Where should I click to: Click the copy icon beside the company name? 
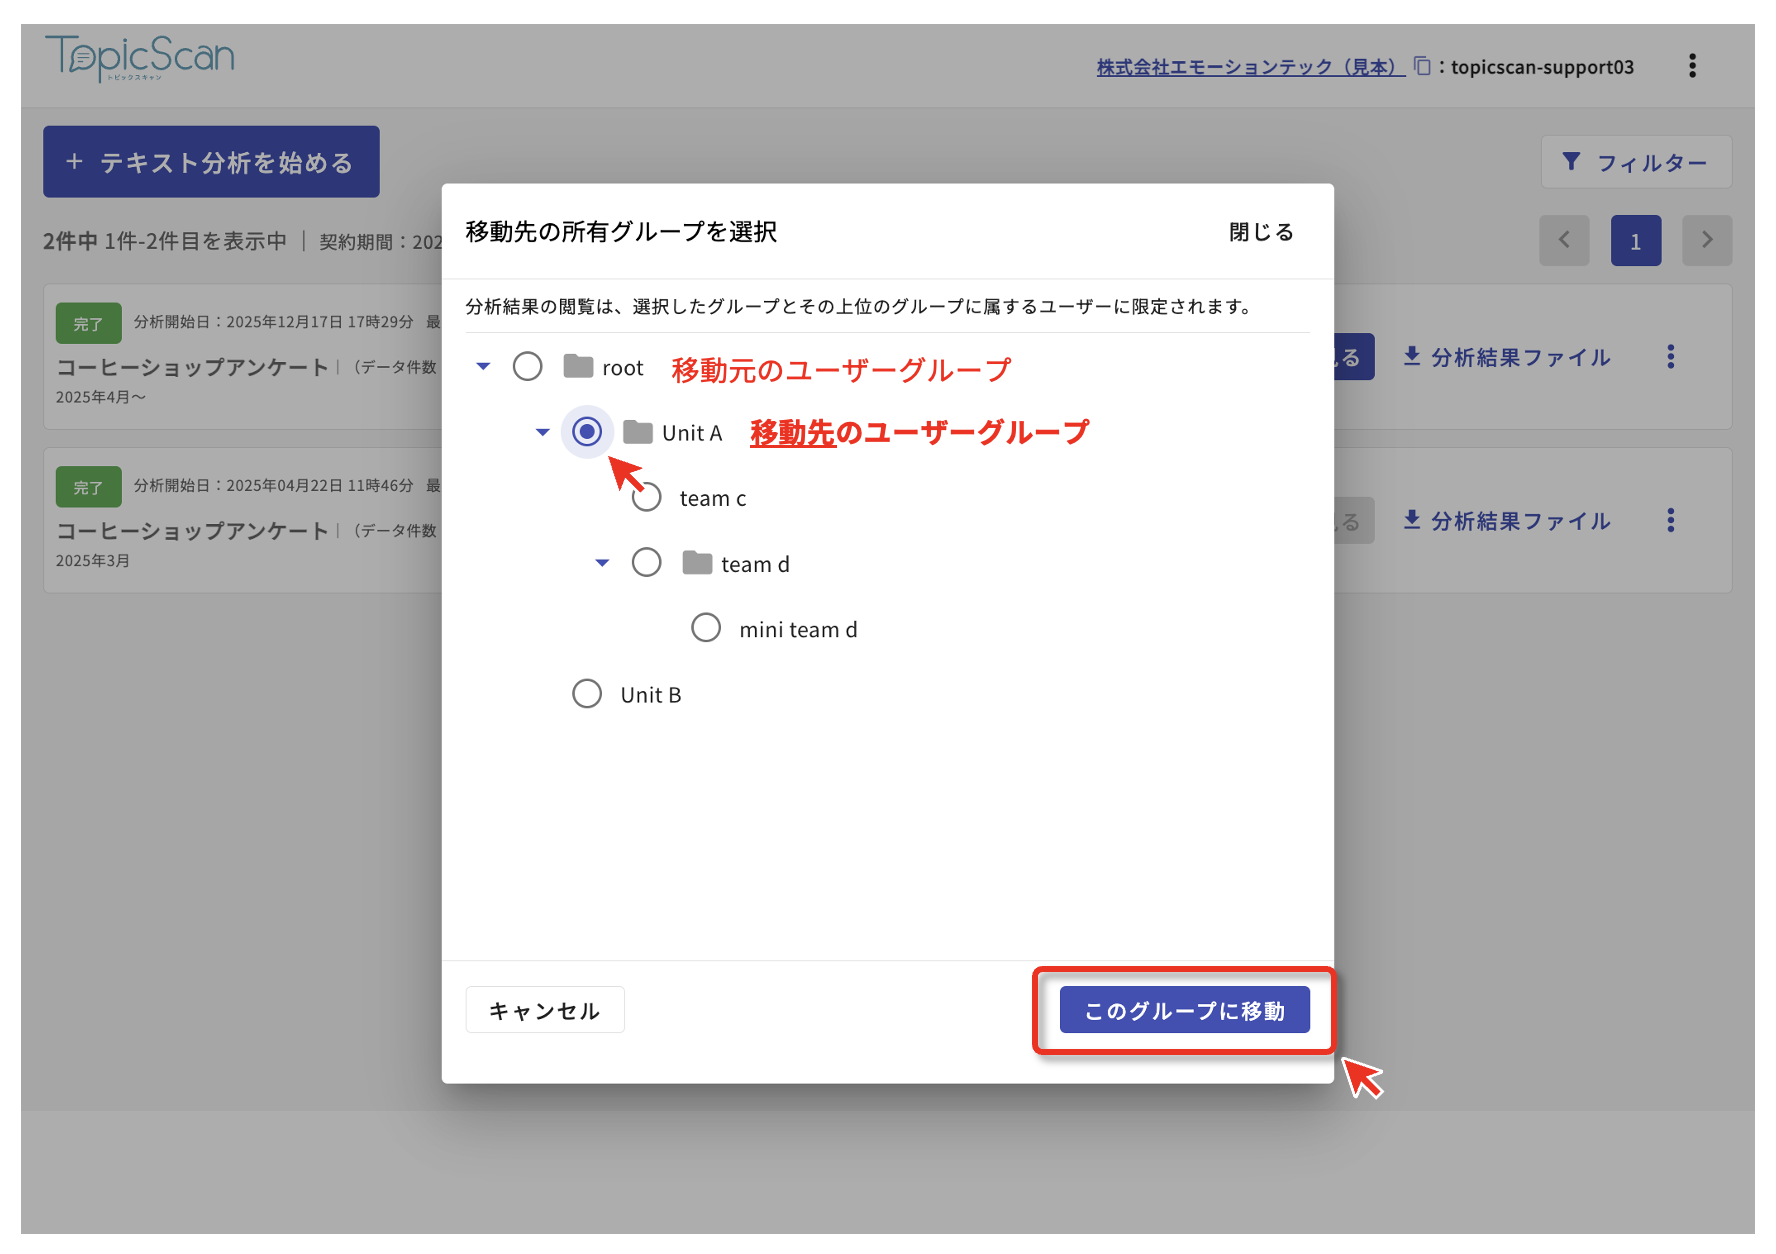click(1422, 66)
